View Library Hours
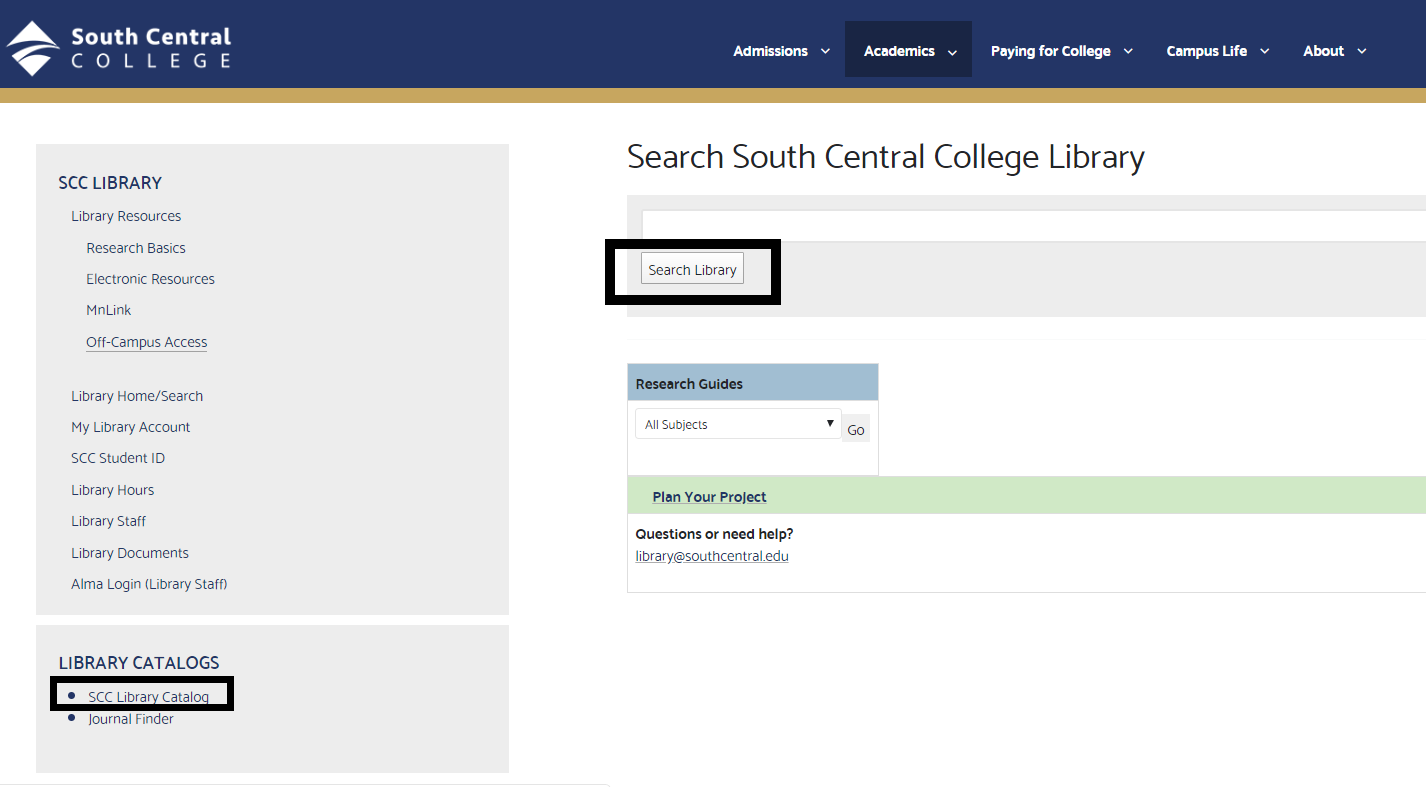This screenshot has width=1426, height=787. 112,490
